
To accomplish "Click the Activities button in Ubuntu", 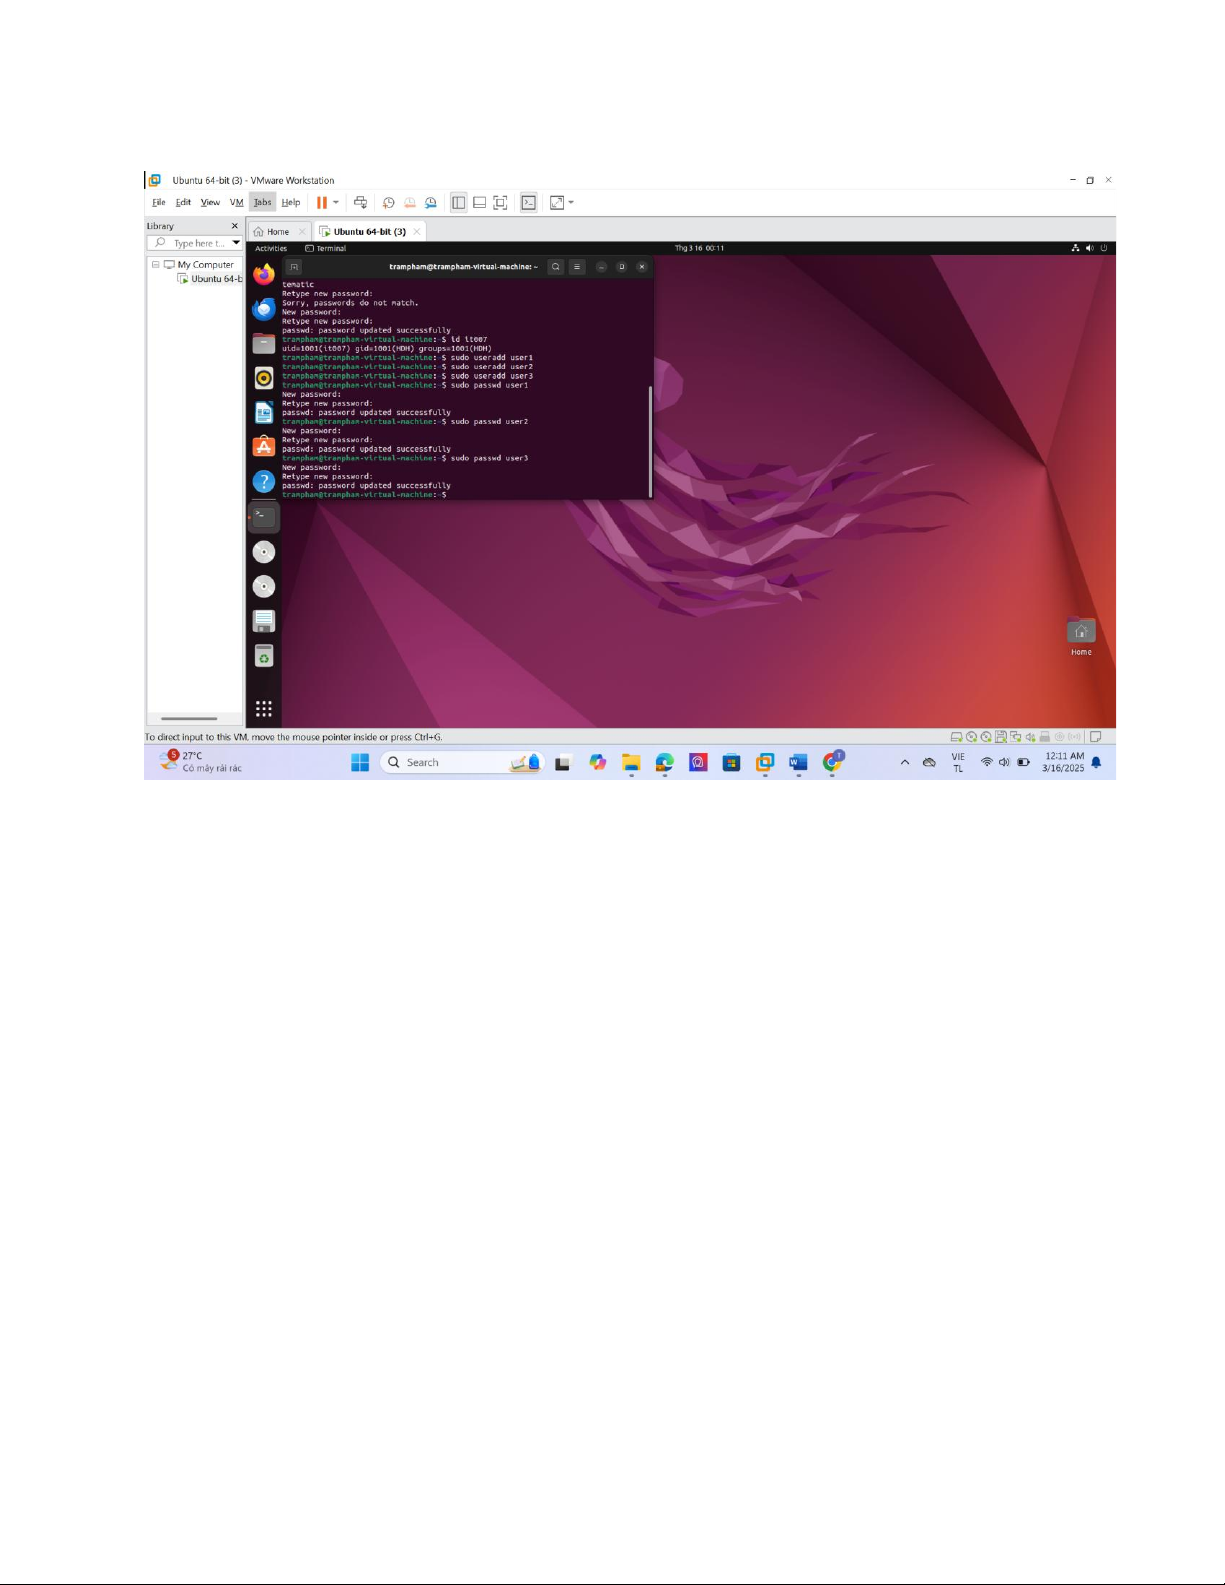I will point(271,248).
